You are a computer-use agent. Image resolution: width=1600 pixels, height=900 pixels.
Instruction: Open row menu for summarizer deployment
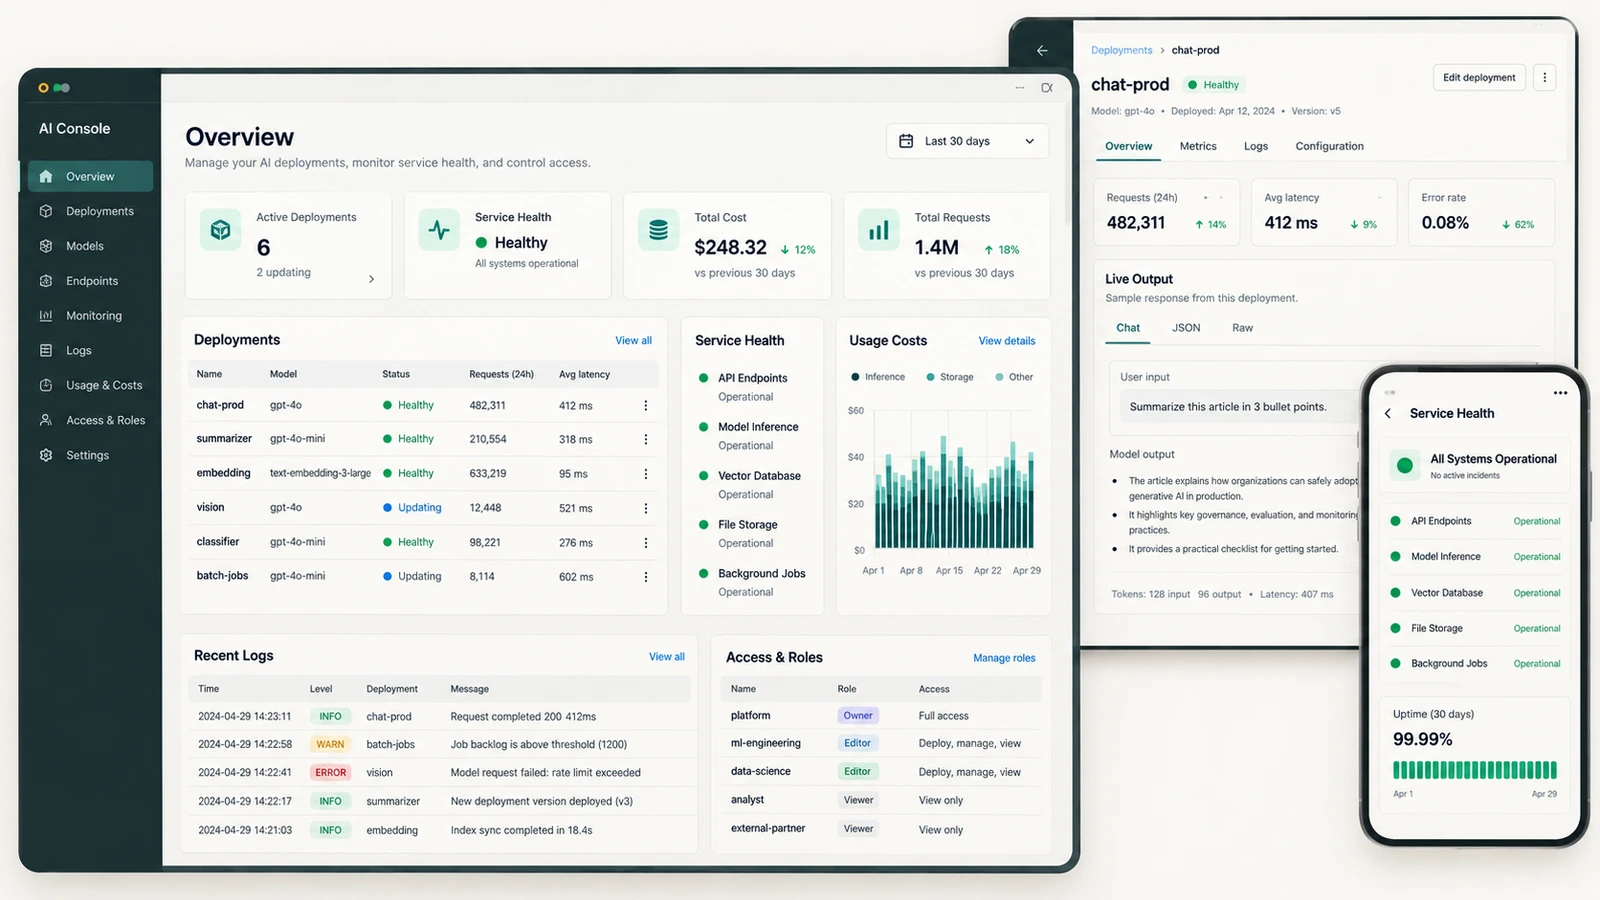645,439
